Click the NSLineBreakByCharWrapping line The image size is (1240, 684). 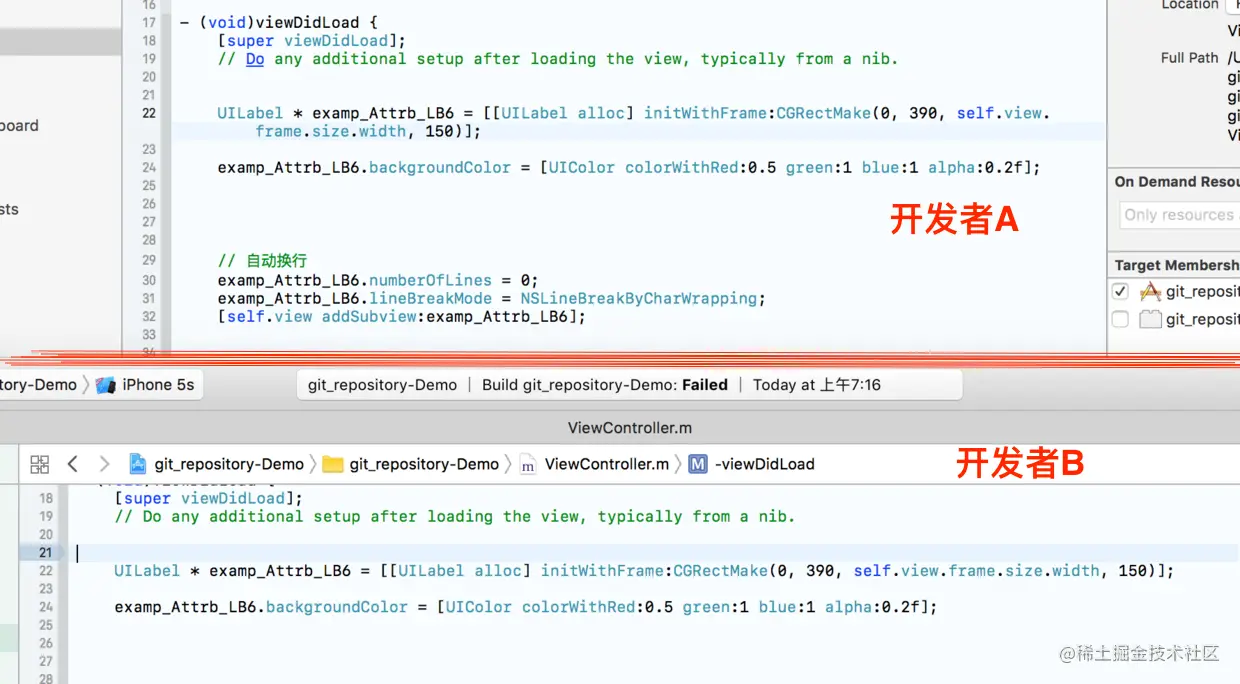click(491, 298)
